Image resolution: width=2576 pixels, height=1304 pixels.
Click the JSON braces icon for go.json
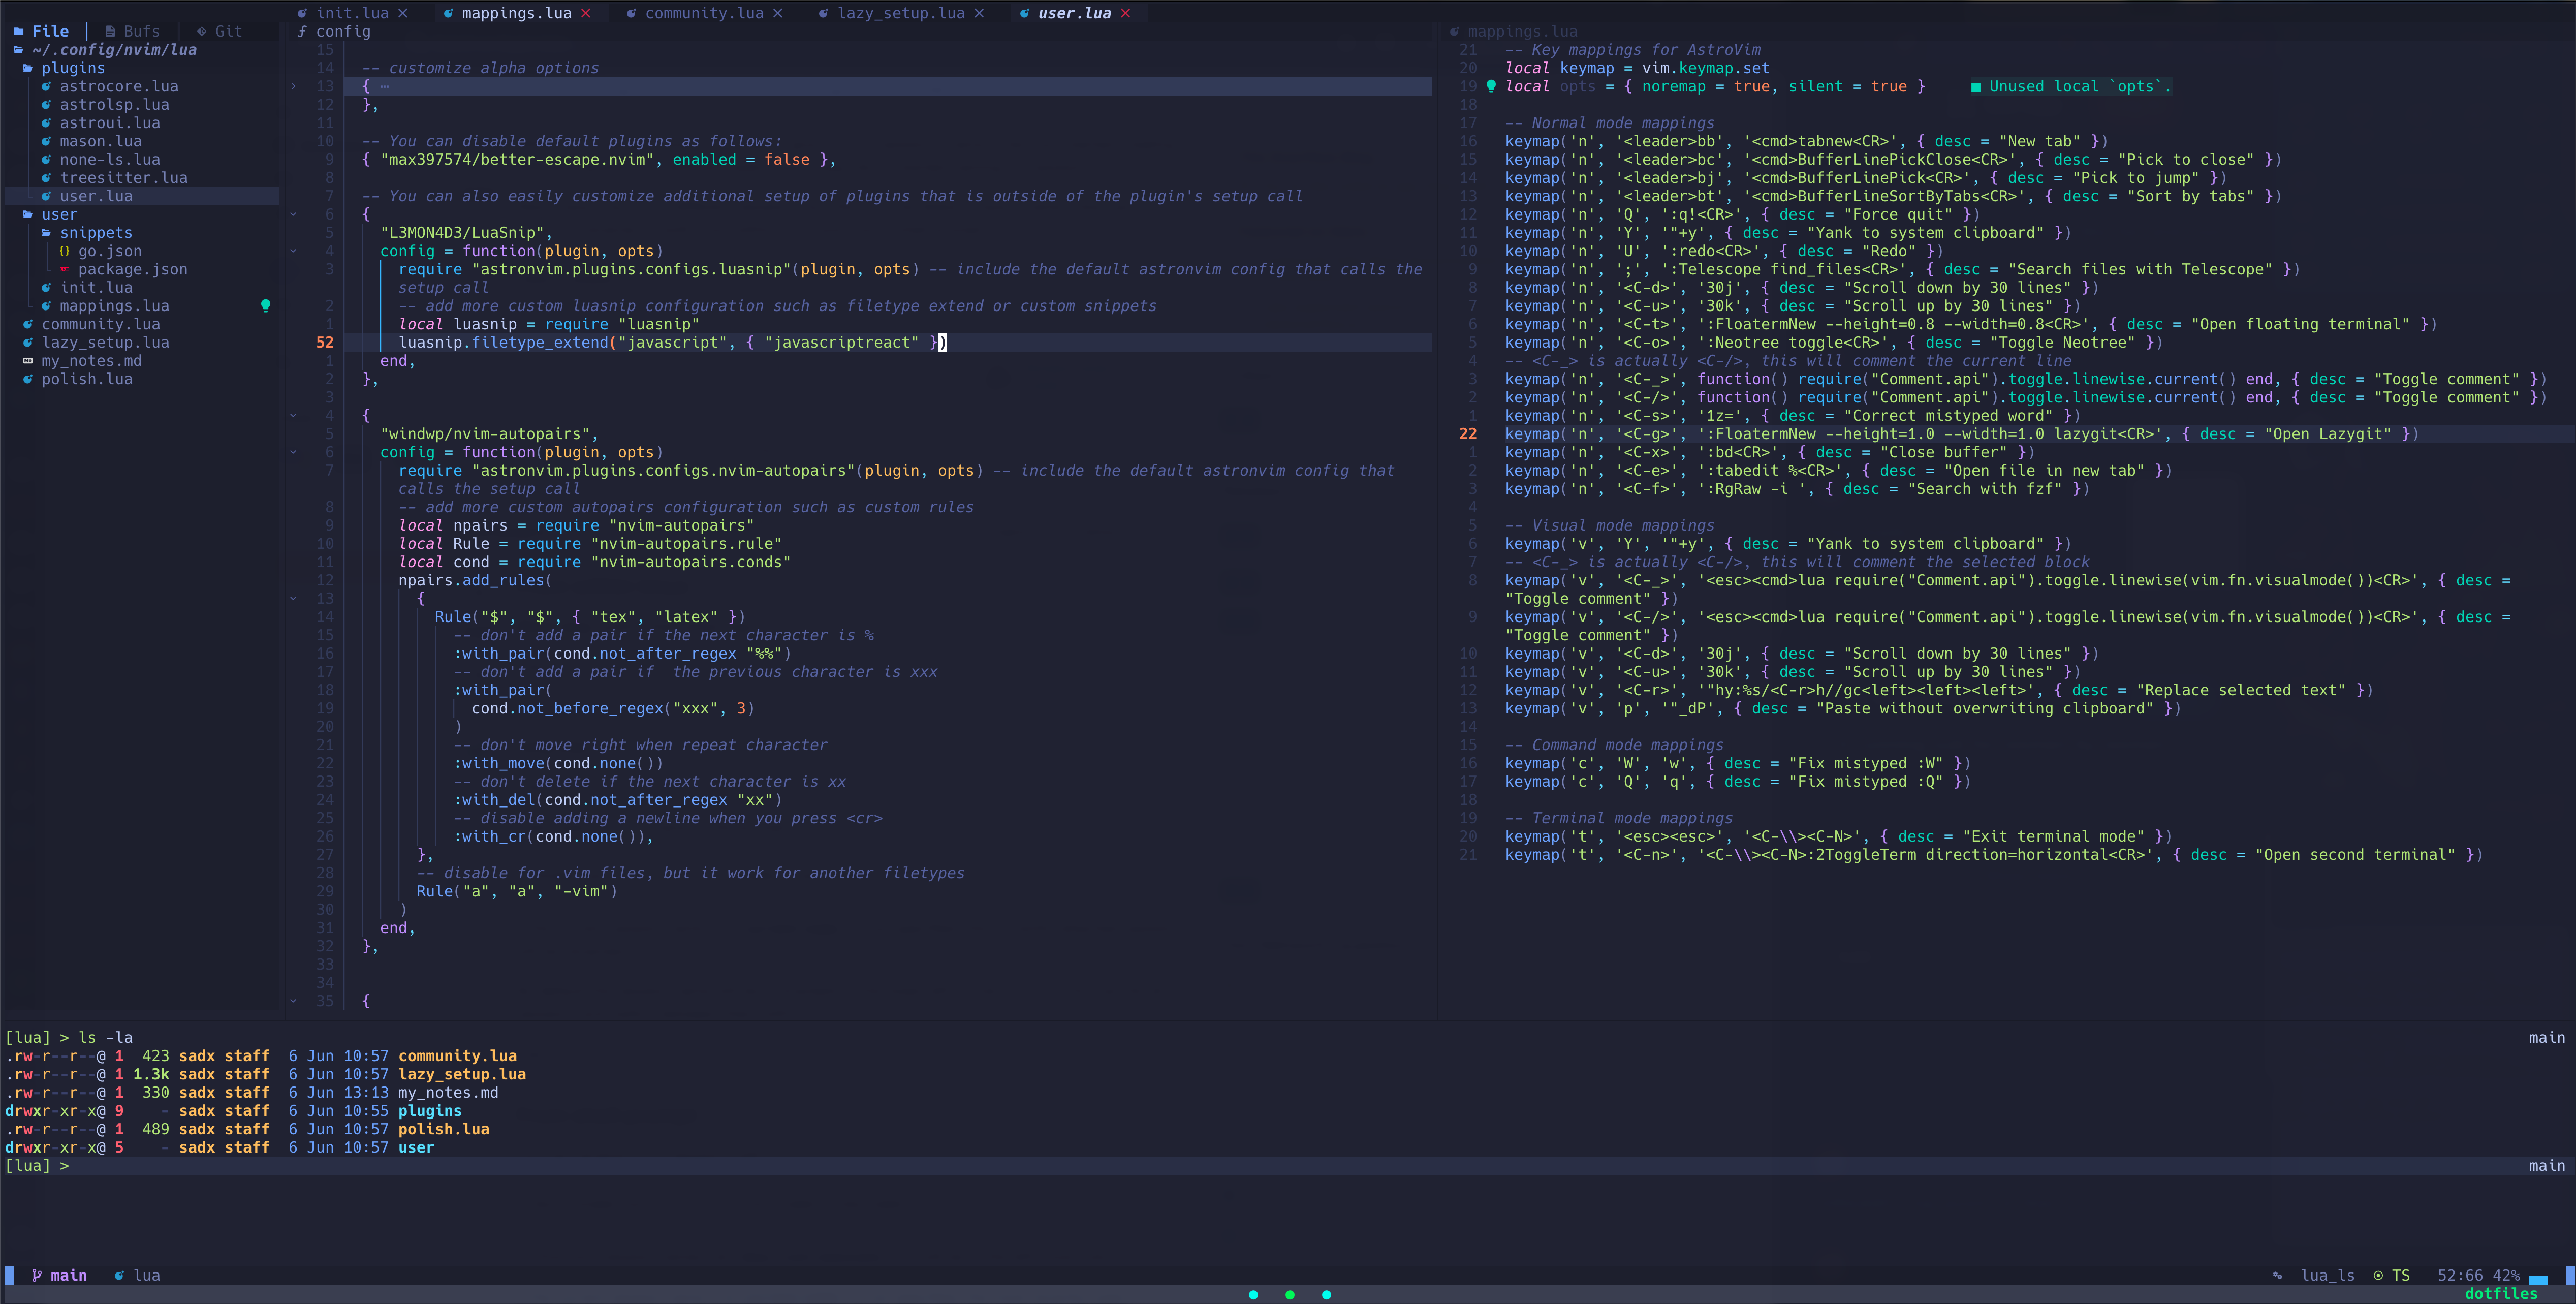64,251
